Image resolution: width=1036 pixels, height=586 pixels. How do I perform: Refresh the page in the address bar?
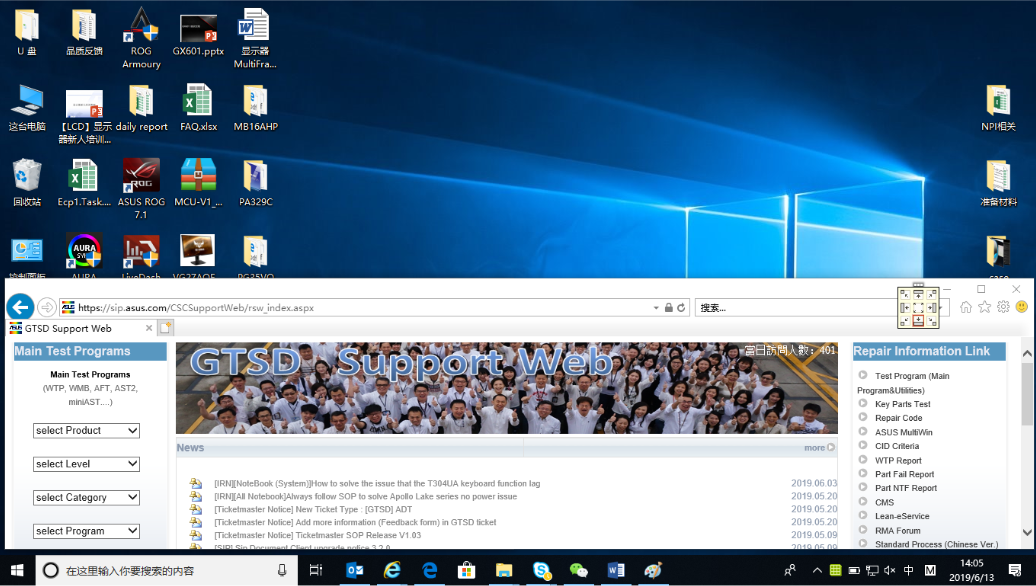coord(681,308)
